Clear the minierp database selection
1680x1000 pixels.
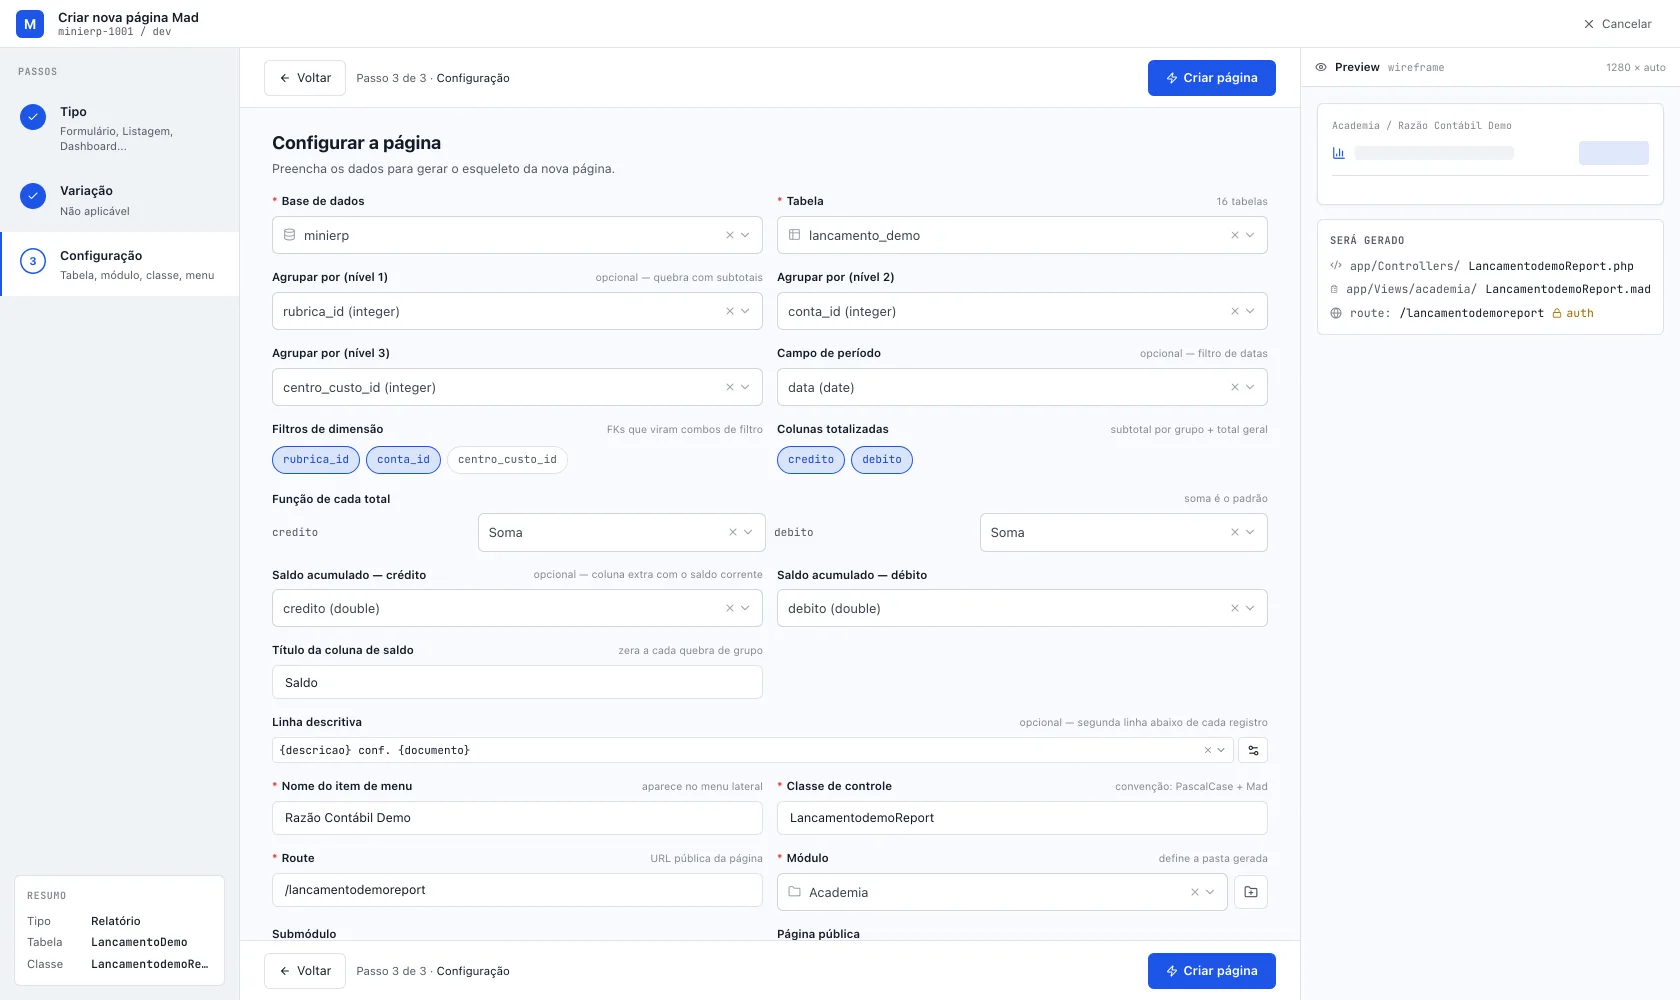click(730, 235)
